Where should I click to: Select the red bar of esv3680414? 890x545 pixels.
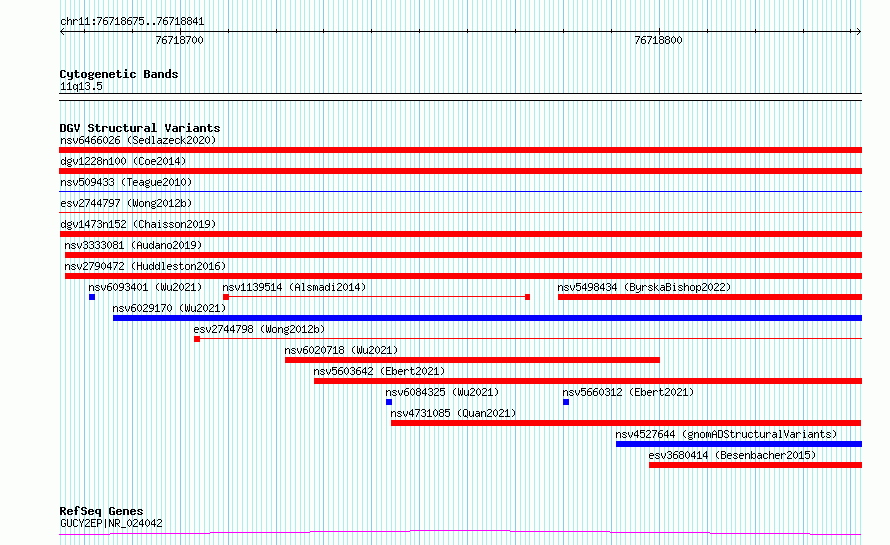coord(755,465)
